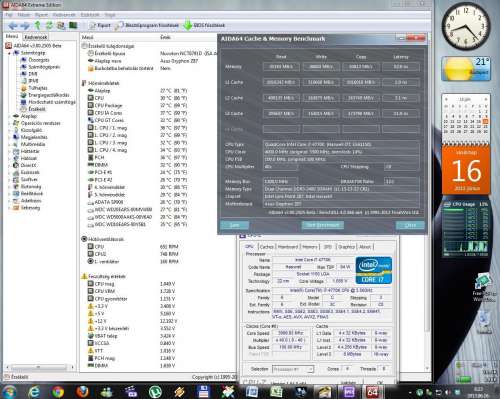Image resolution: width=500 pixels, height=399 pixels.
Task: Collapse the Számítógép tree node
Action: click(9, 53)
